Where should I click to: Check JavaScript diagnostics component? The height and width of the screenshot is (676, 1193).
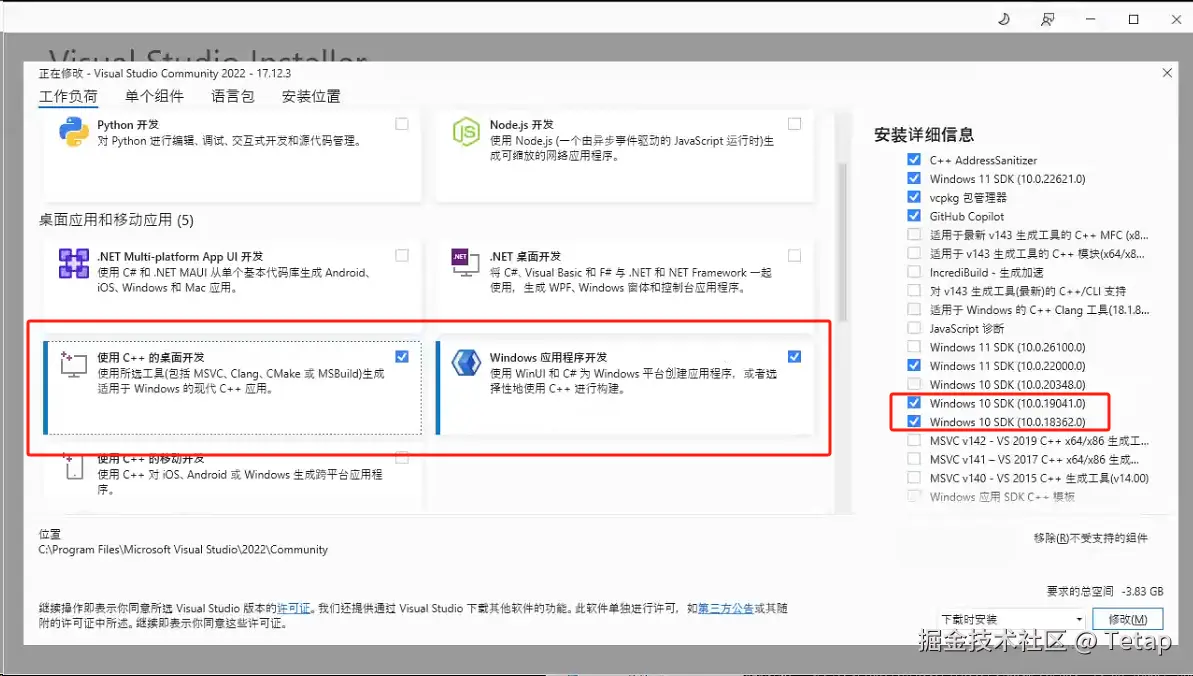(x=914, y=327)
